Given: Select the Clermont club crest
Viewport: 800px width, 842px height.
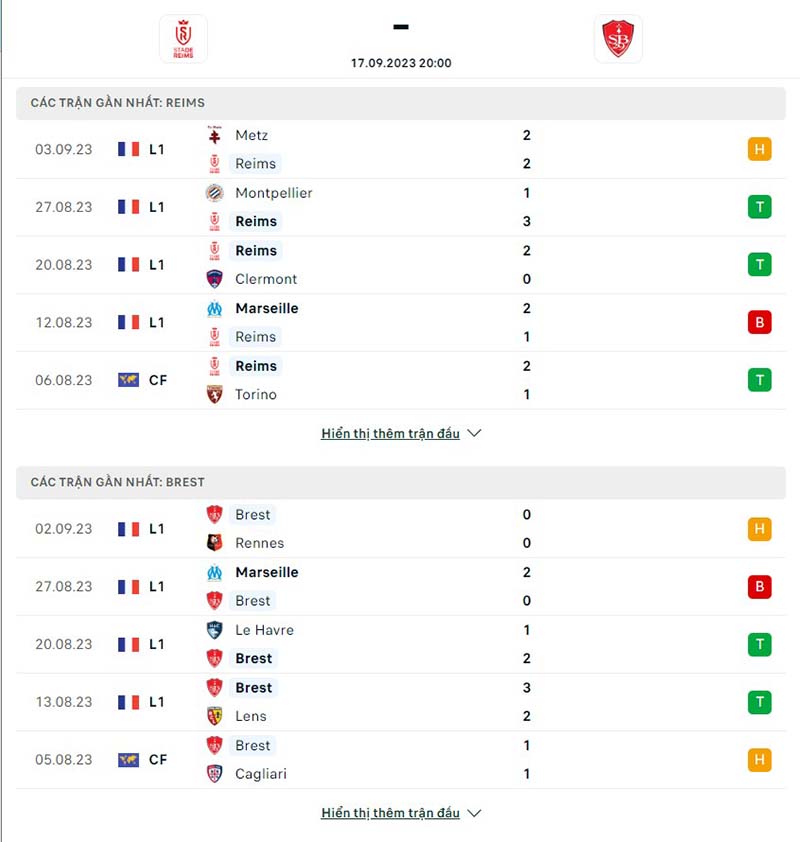Looking at the screenshot, I should [214, 279].
